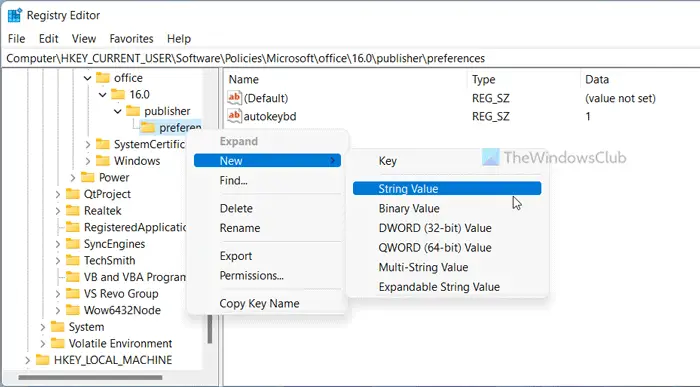Viewport: 700px width, 387px height.
Task: Click the Windows folder icon
Action: point(103,161)
